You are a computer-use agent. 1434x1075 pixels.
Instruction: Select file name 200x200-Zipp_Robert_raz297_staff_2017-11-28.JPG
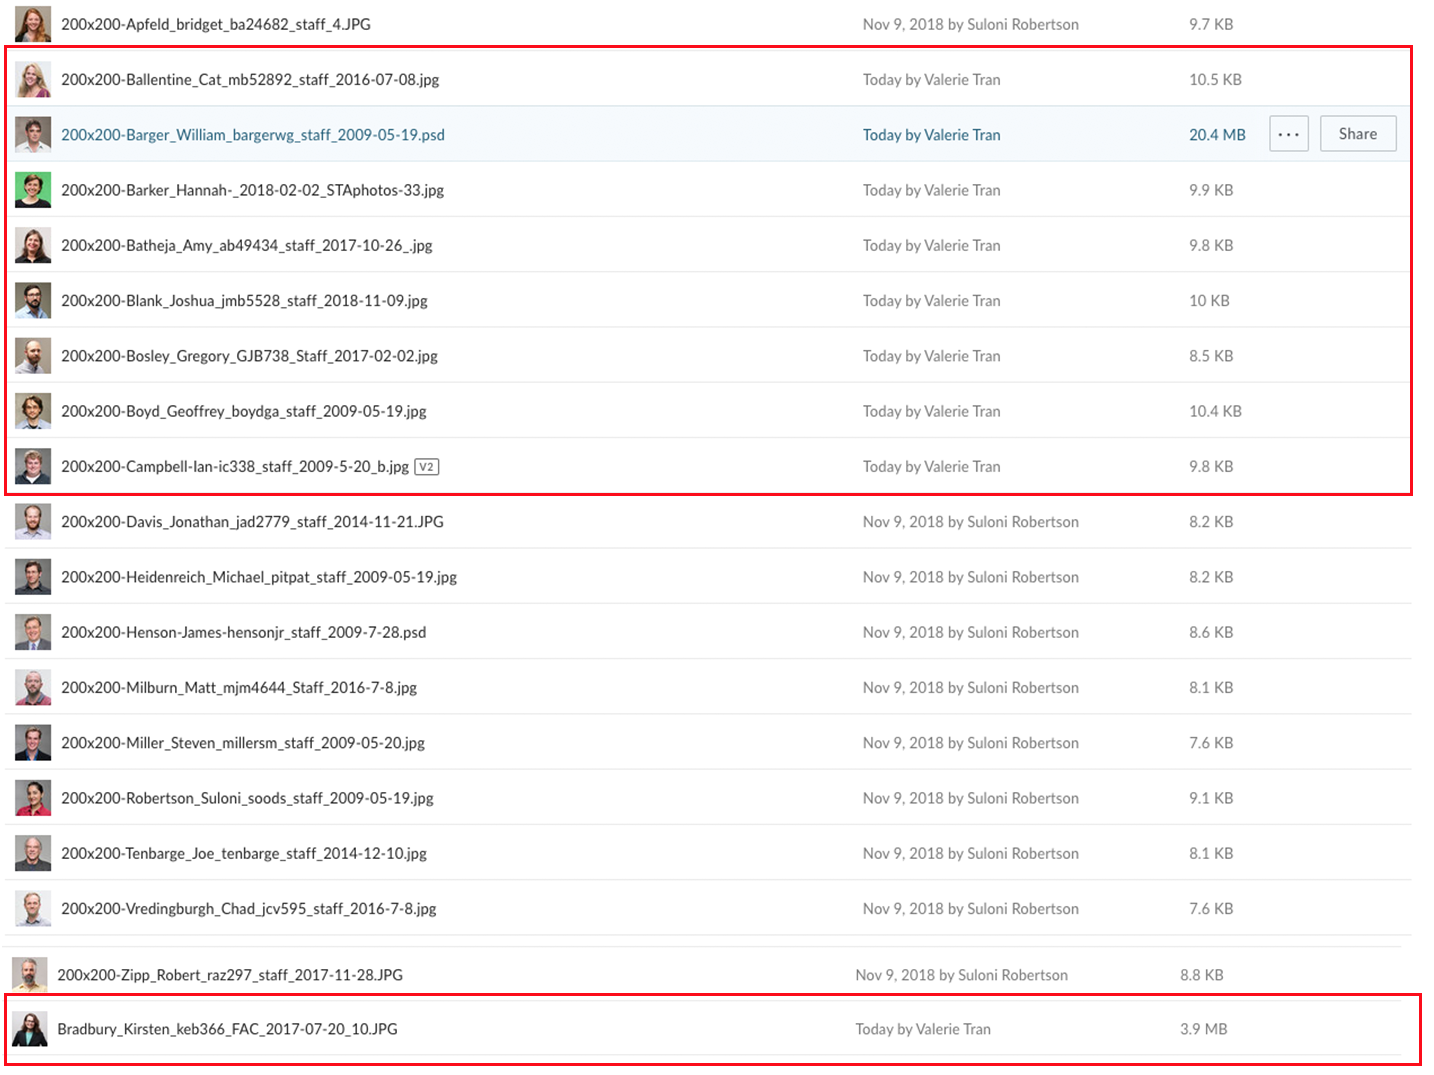230,975
